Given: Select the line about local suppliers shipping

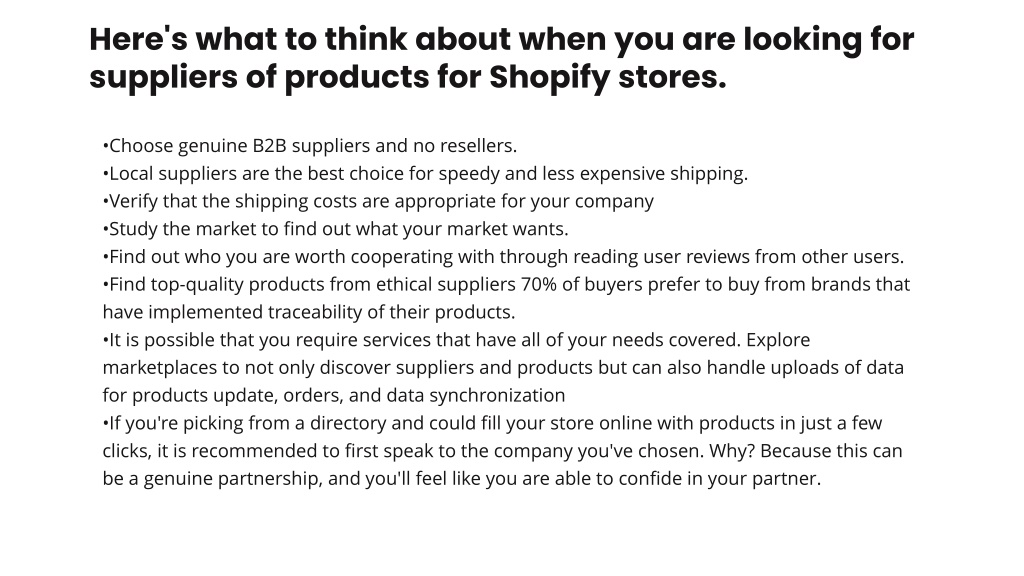Looking at the screenshot, I should pyautogui.click(x=425, y=174).
